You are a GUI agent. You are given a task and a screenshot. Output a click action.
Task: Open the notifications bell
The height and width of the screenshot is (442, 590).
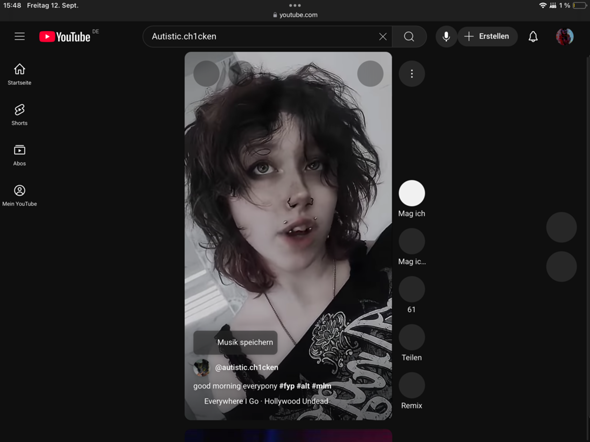[x=533, y=36]
